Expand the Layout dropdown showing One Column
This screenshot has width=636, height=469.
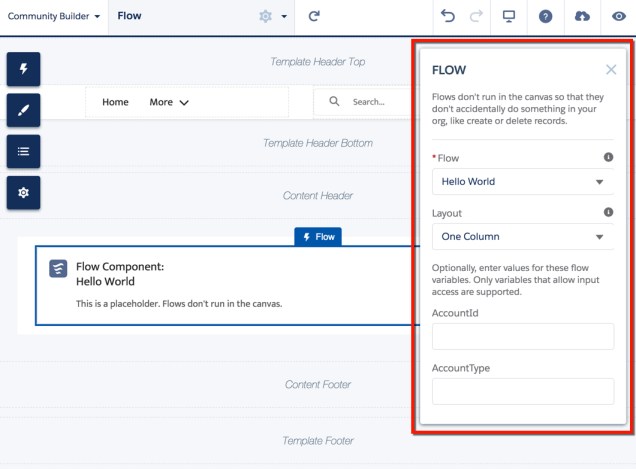(522, 237)
